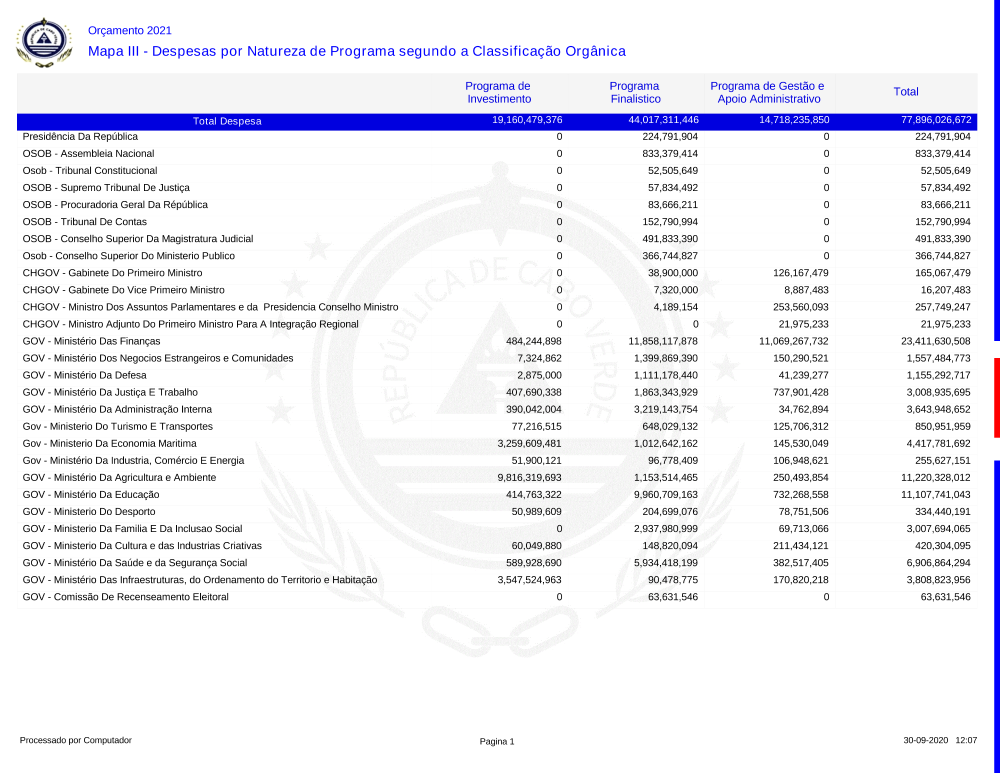1000x773 pixels.
Task: Click the 'Programa de Investimento' column header
Action: pyautogui.click(x=498, y=93)
